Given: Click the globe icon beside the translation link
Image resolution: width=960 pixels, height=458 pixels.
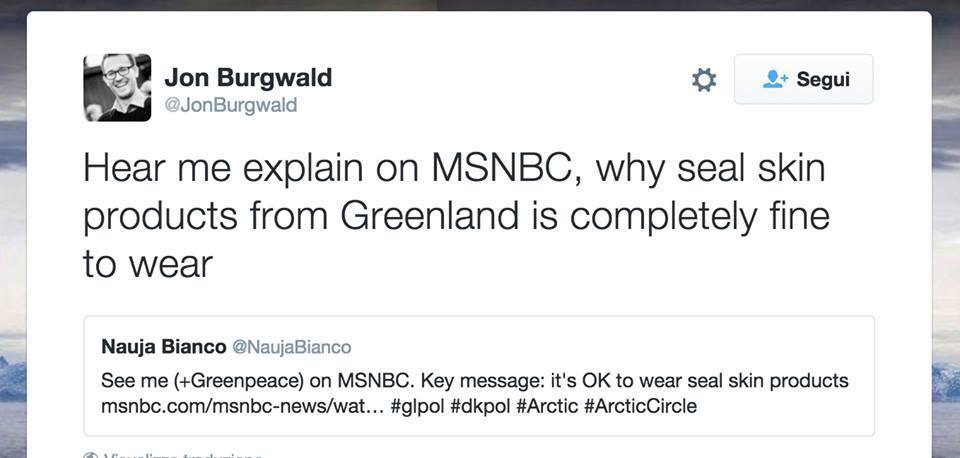Looking at the screenshot, I should [x=90, y=455].
